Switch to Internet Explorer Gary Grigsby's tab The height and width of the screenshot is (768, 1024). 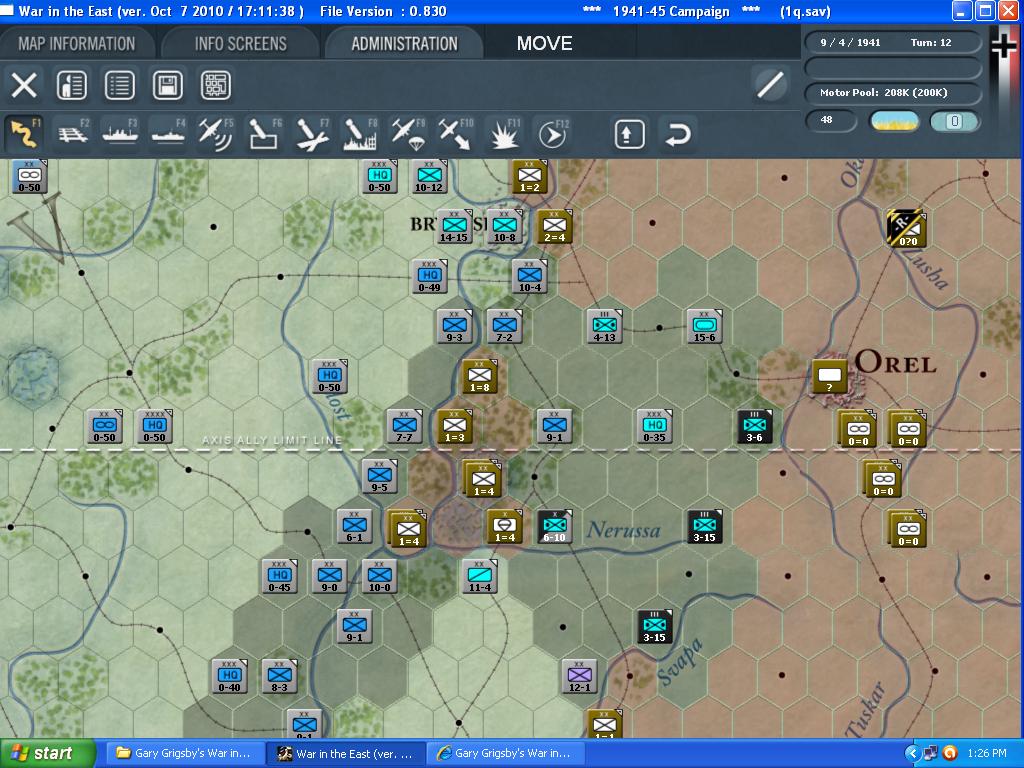click(x=505, y=753)
